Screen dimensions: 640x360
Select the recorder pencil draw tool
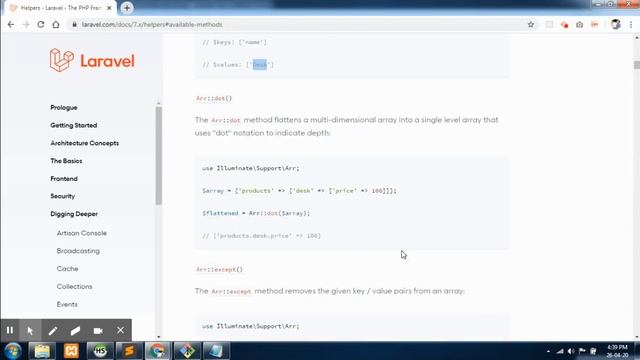pos(53,330)
